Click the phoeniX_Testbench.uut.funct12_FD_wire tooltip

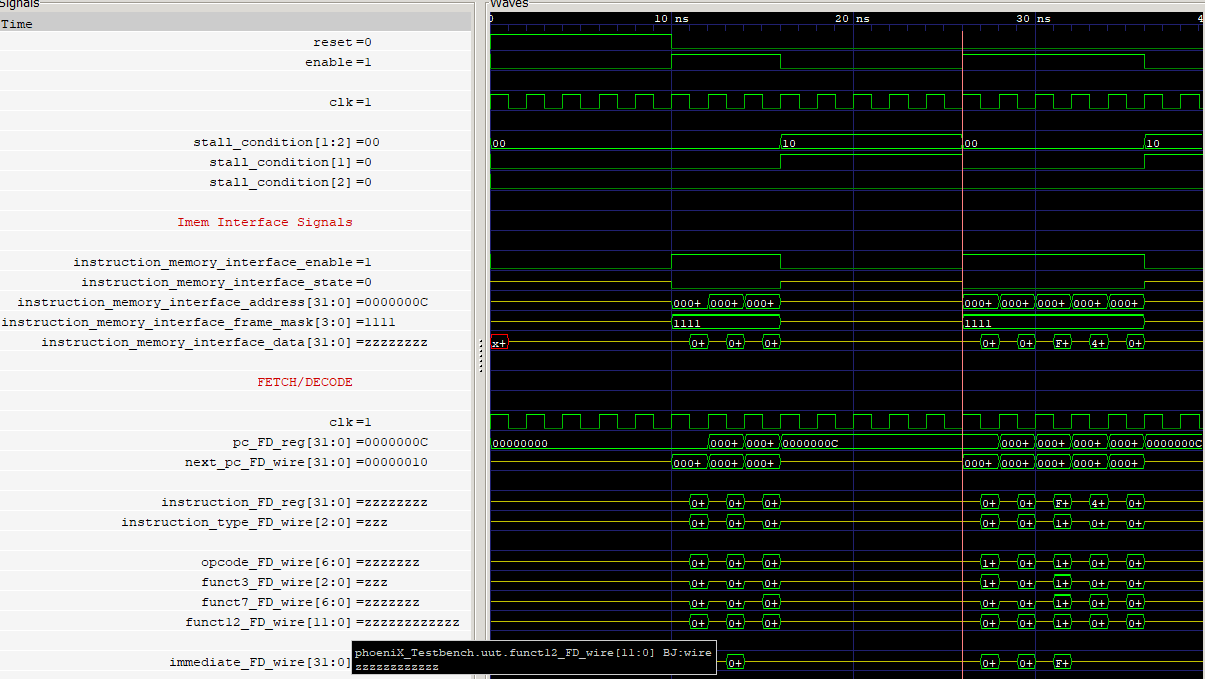point(534,658)
